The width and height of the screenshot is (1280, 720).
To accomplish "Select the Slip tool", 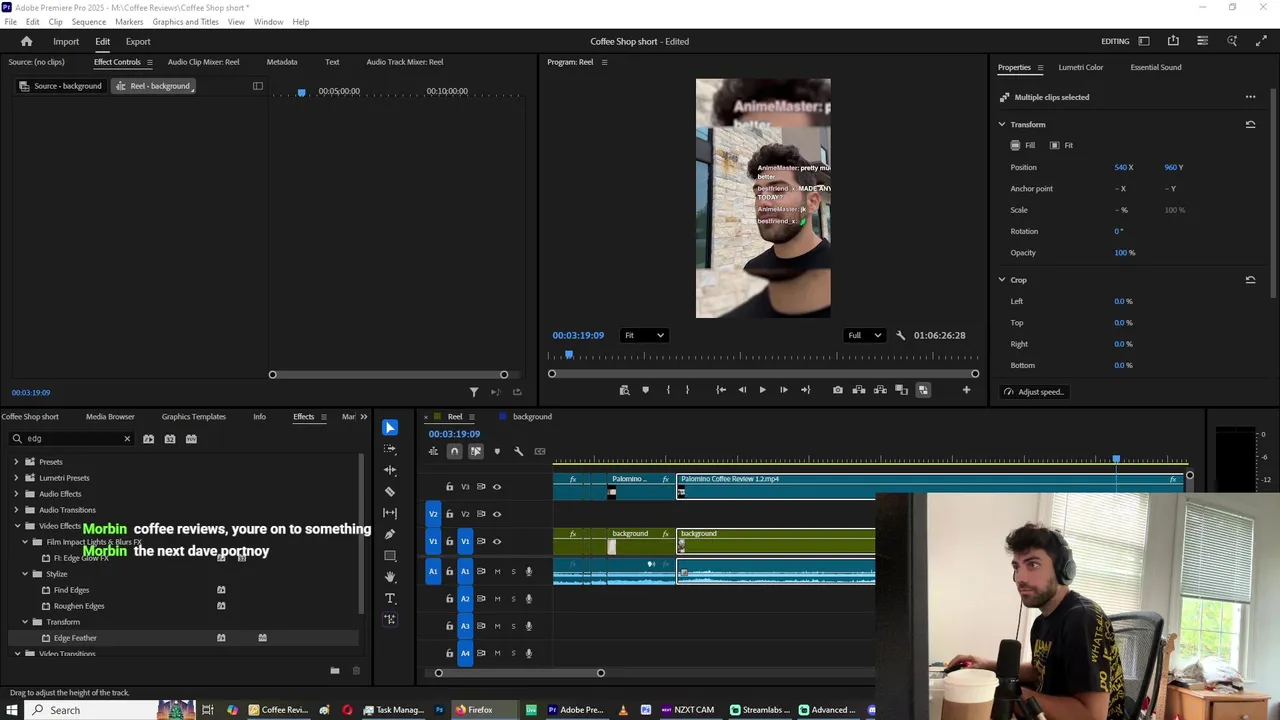I will (390, 513).
